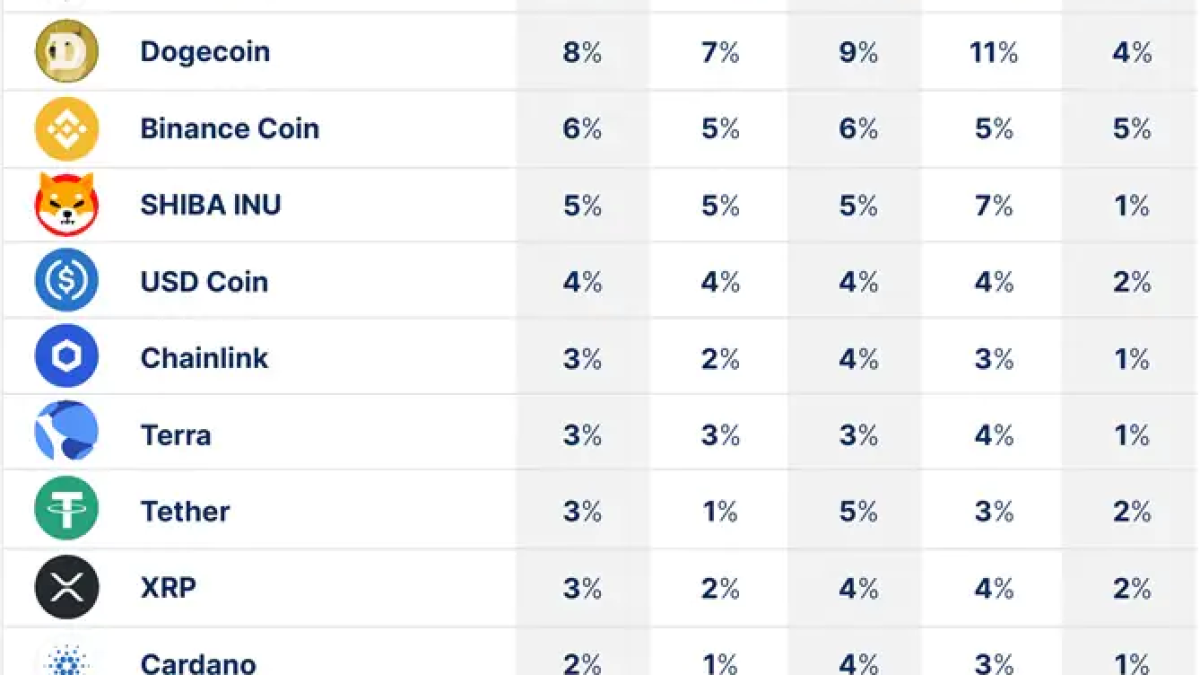Click Dogecoin's 11% value cell
The width and height of the screenshot is (1200, 675).
(x=993, y=52)
